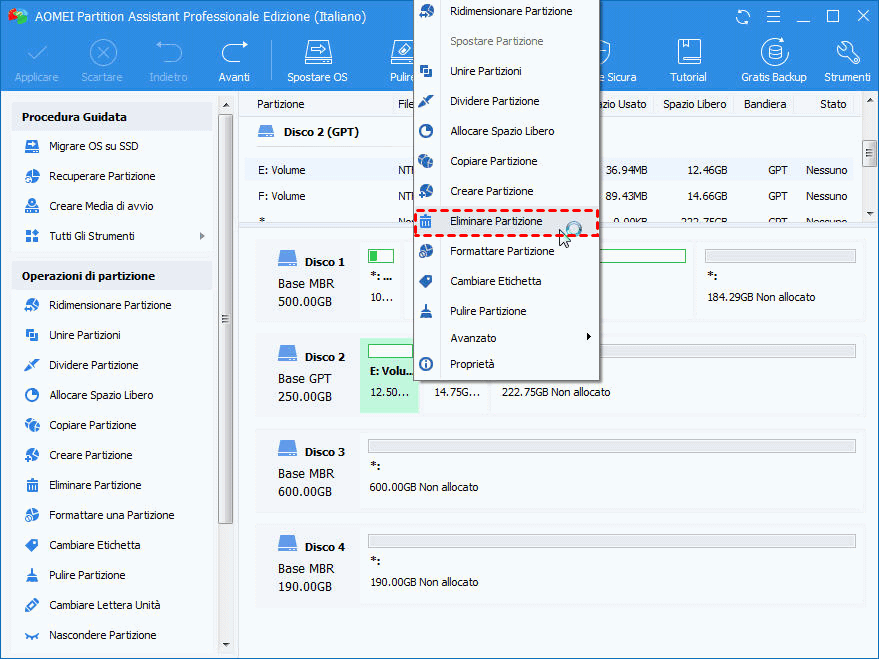
Task: Choose Proprietà in context menu
Action: coord(507,364)
